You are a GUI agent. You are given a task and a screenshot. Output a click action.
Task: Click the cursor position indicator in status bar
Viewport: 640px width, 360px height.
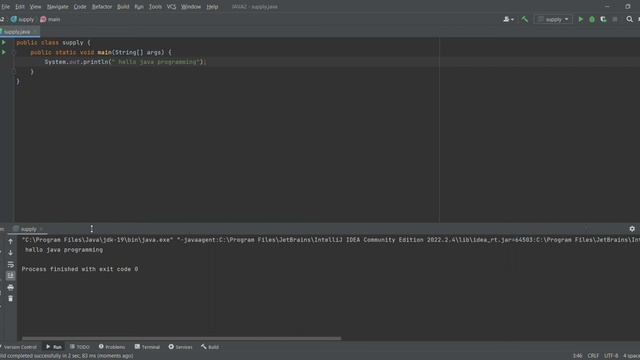coord(577,356)
